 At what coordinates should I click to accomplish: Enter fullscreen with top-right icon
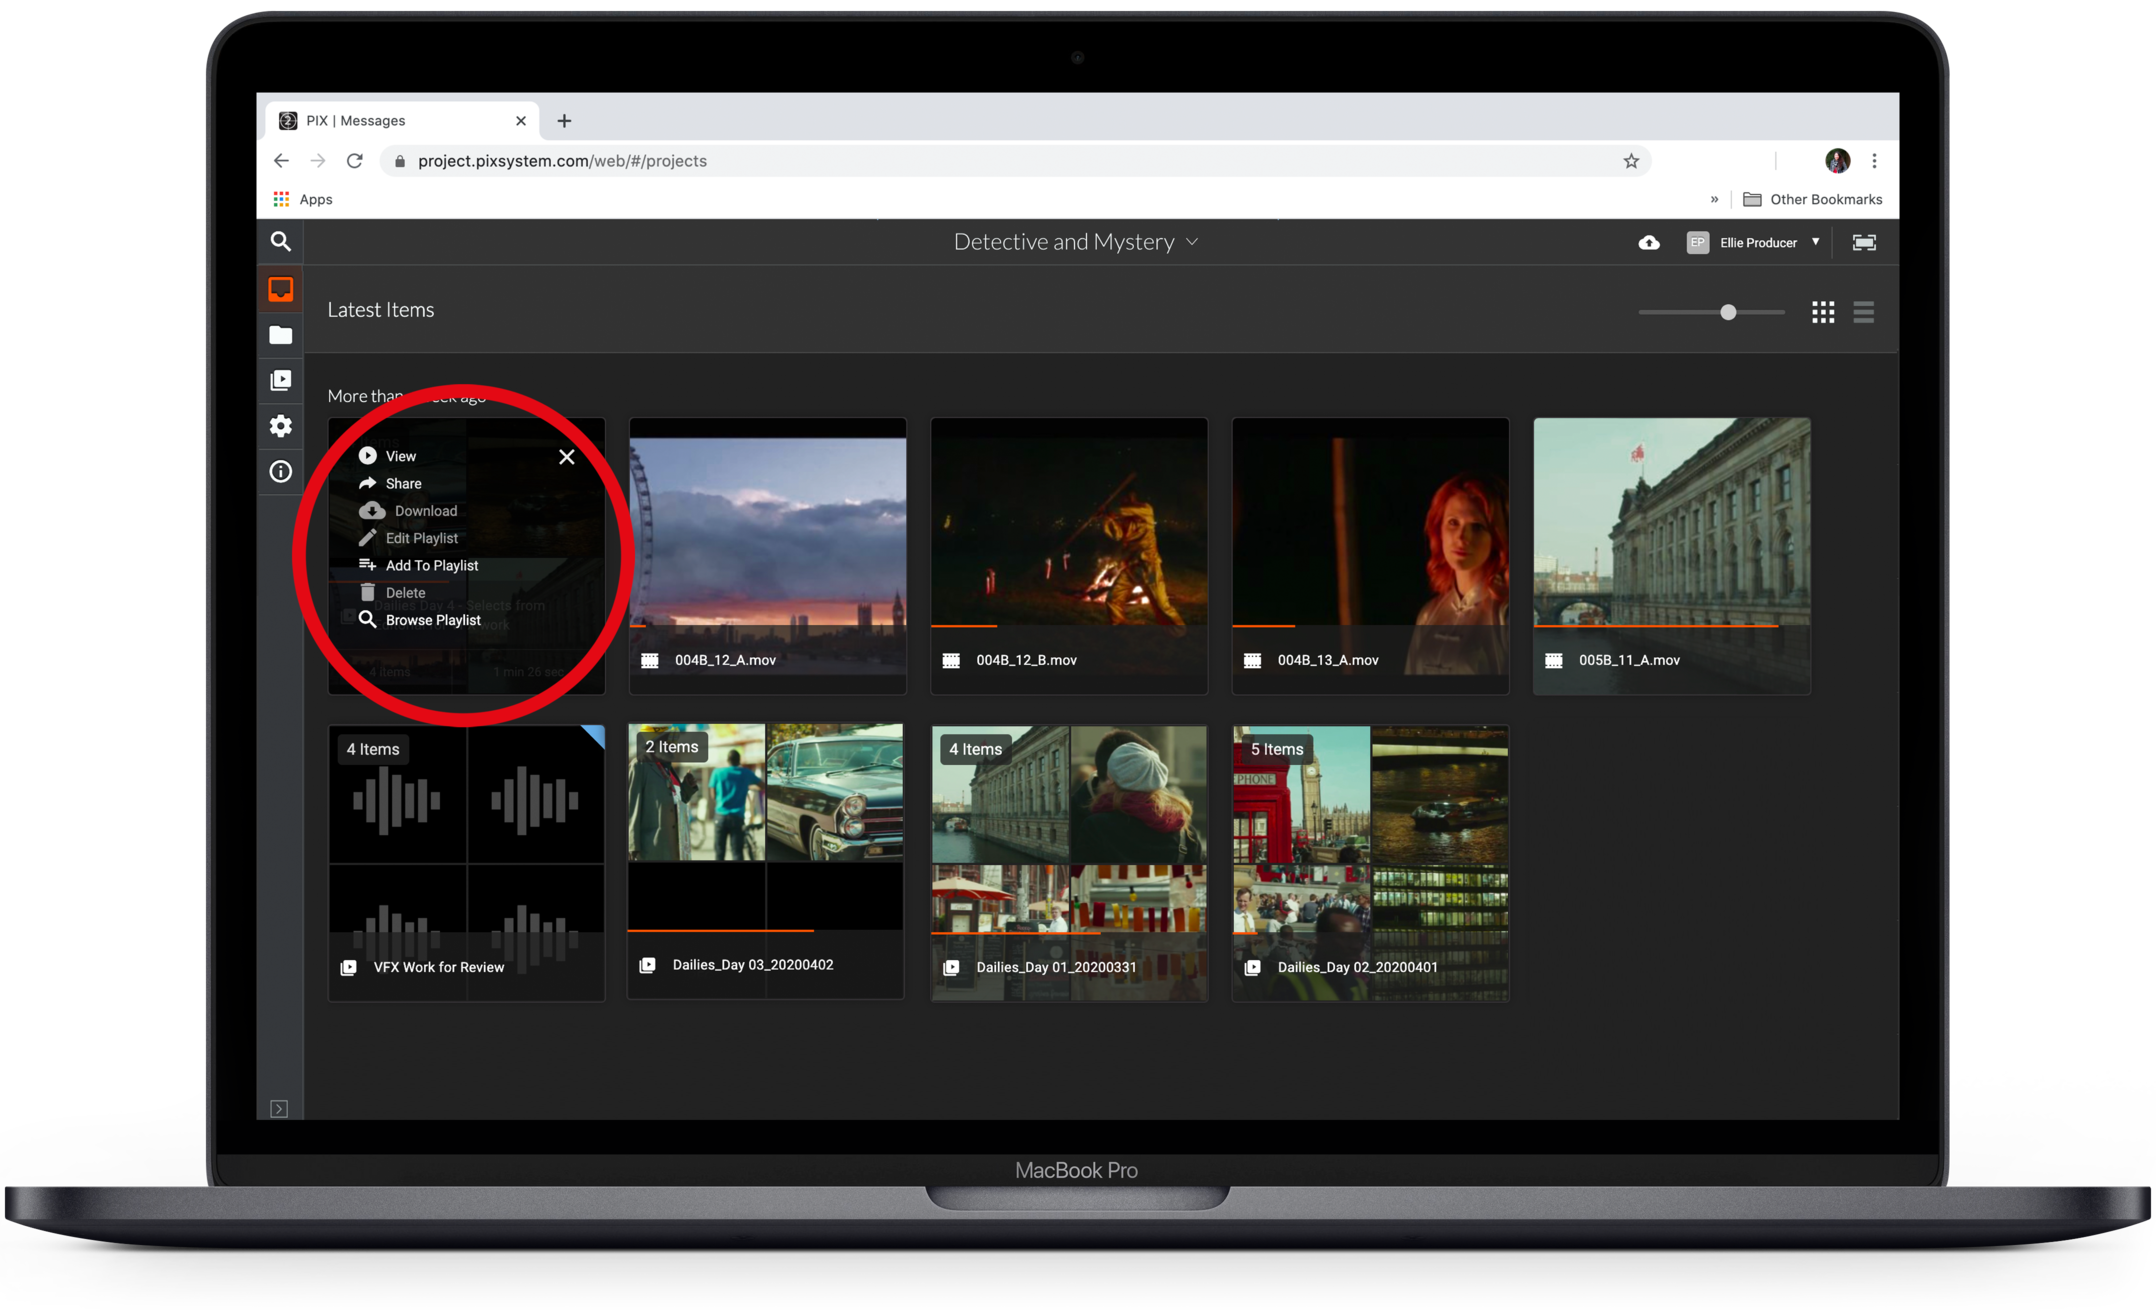(x=1864, y=243)
